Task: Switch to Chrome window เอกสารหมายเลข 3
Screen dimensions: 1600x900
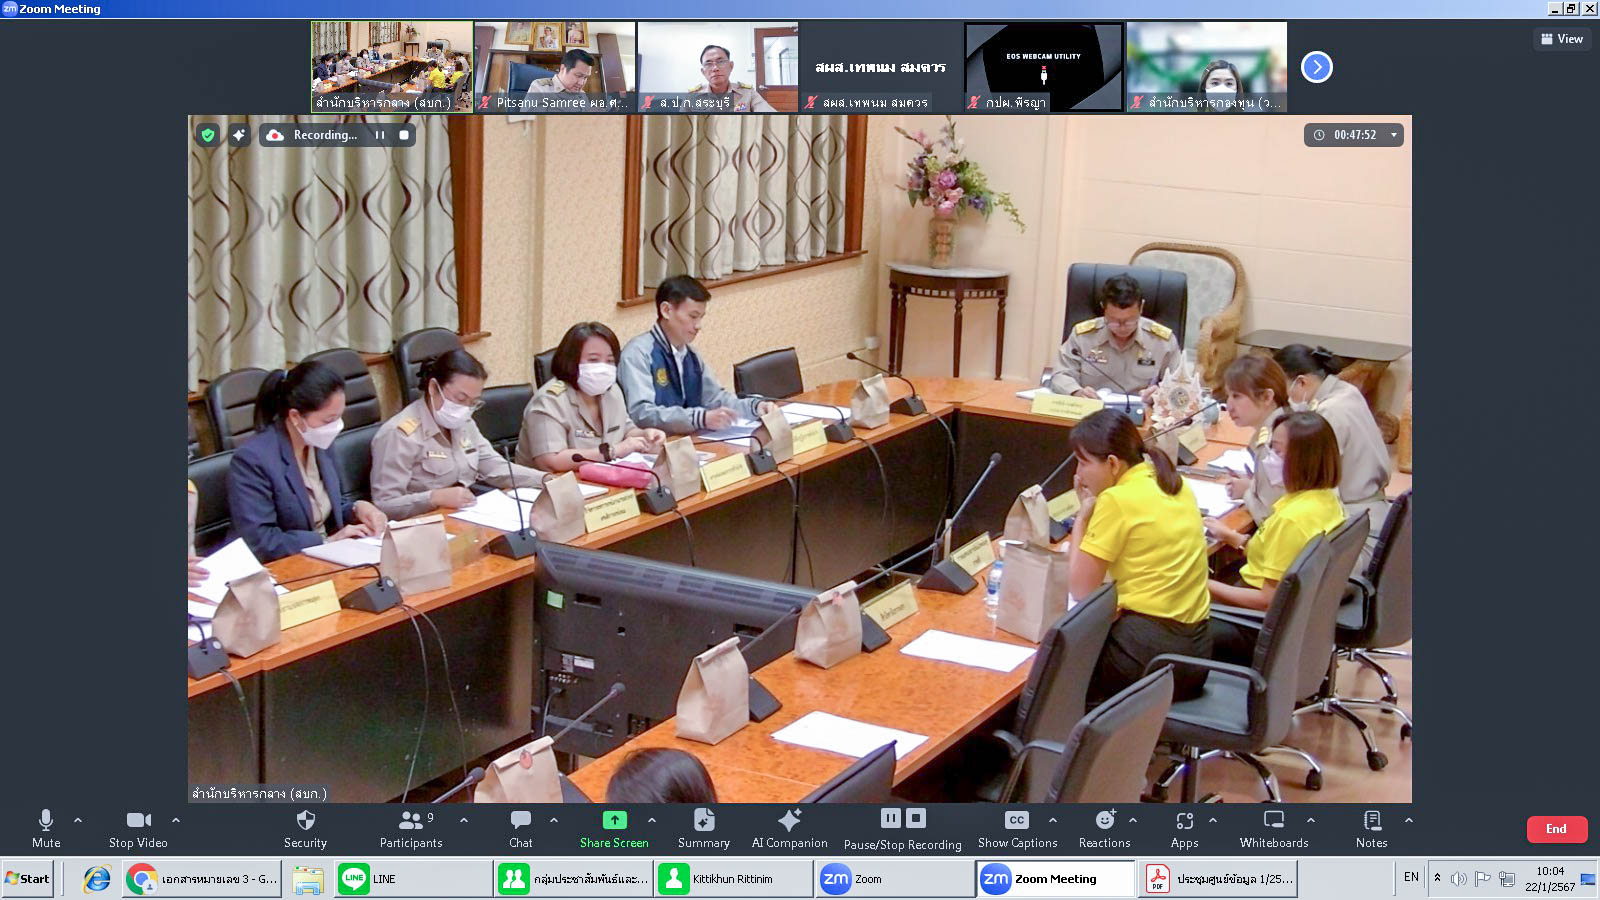Action: pos(203,879)
